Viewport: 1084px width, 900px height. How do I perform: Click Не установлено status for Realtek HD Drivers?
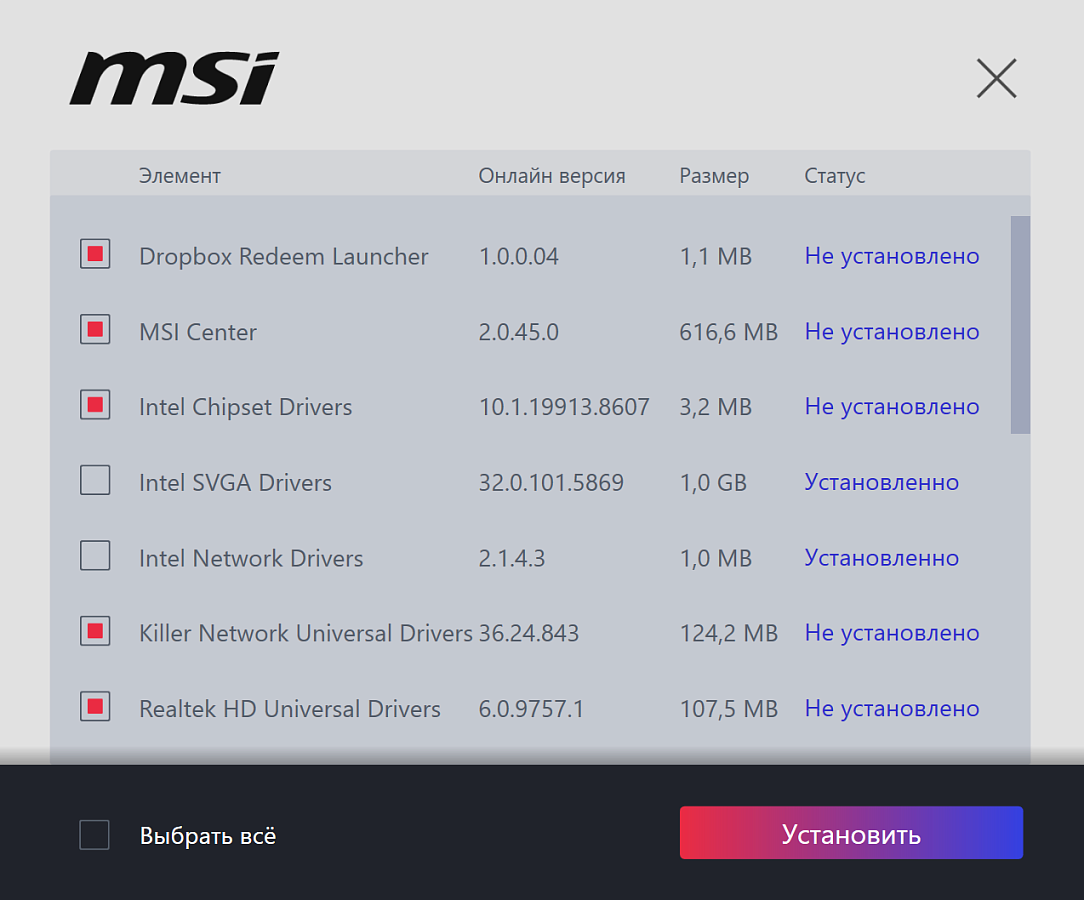pyautogui.click(x=892, y=709)
